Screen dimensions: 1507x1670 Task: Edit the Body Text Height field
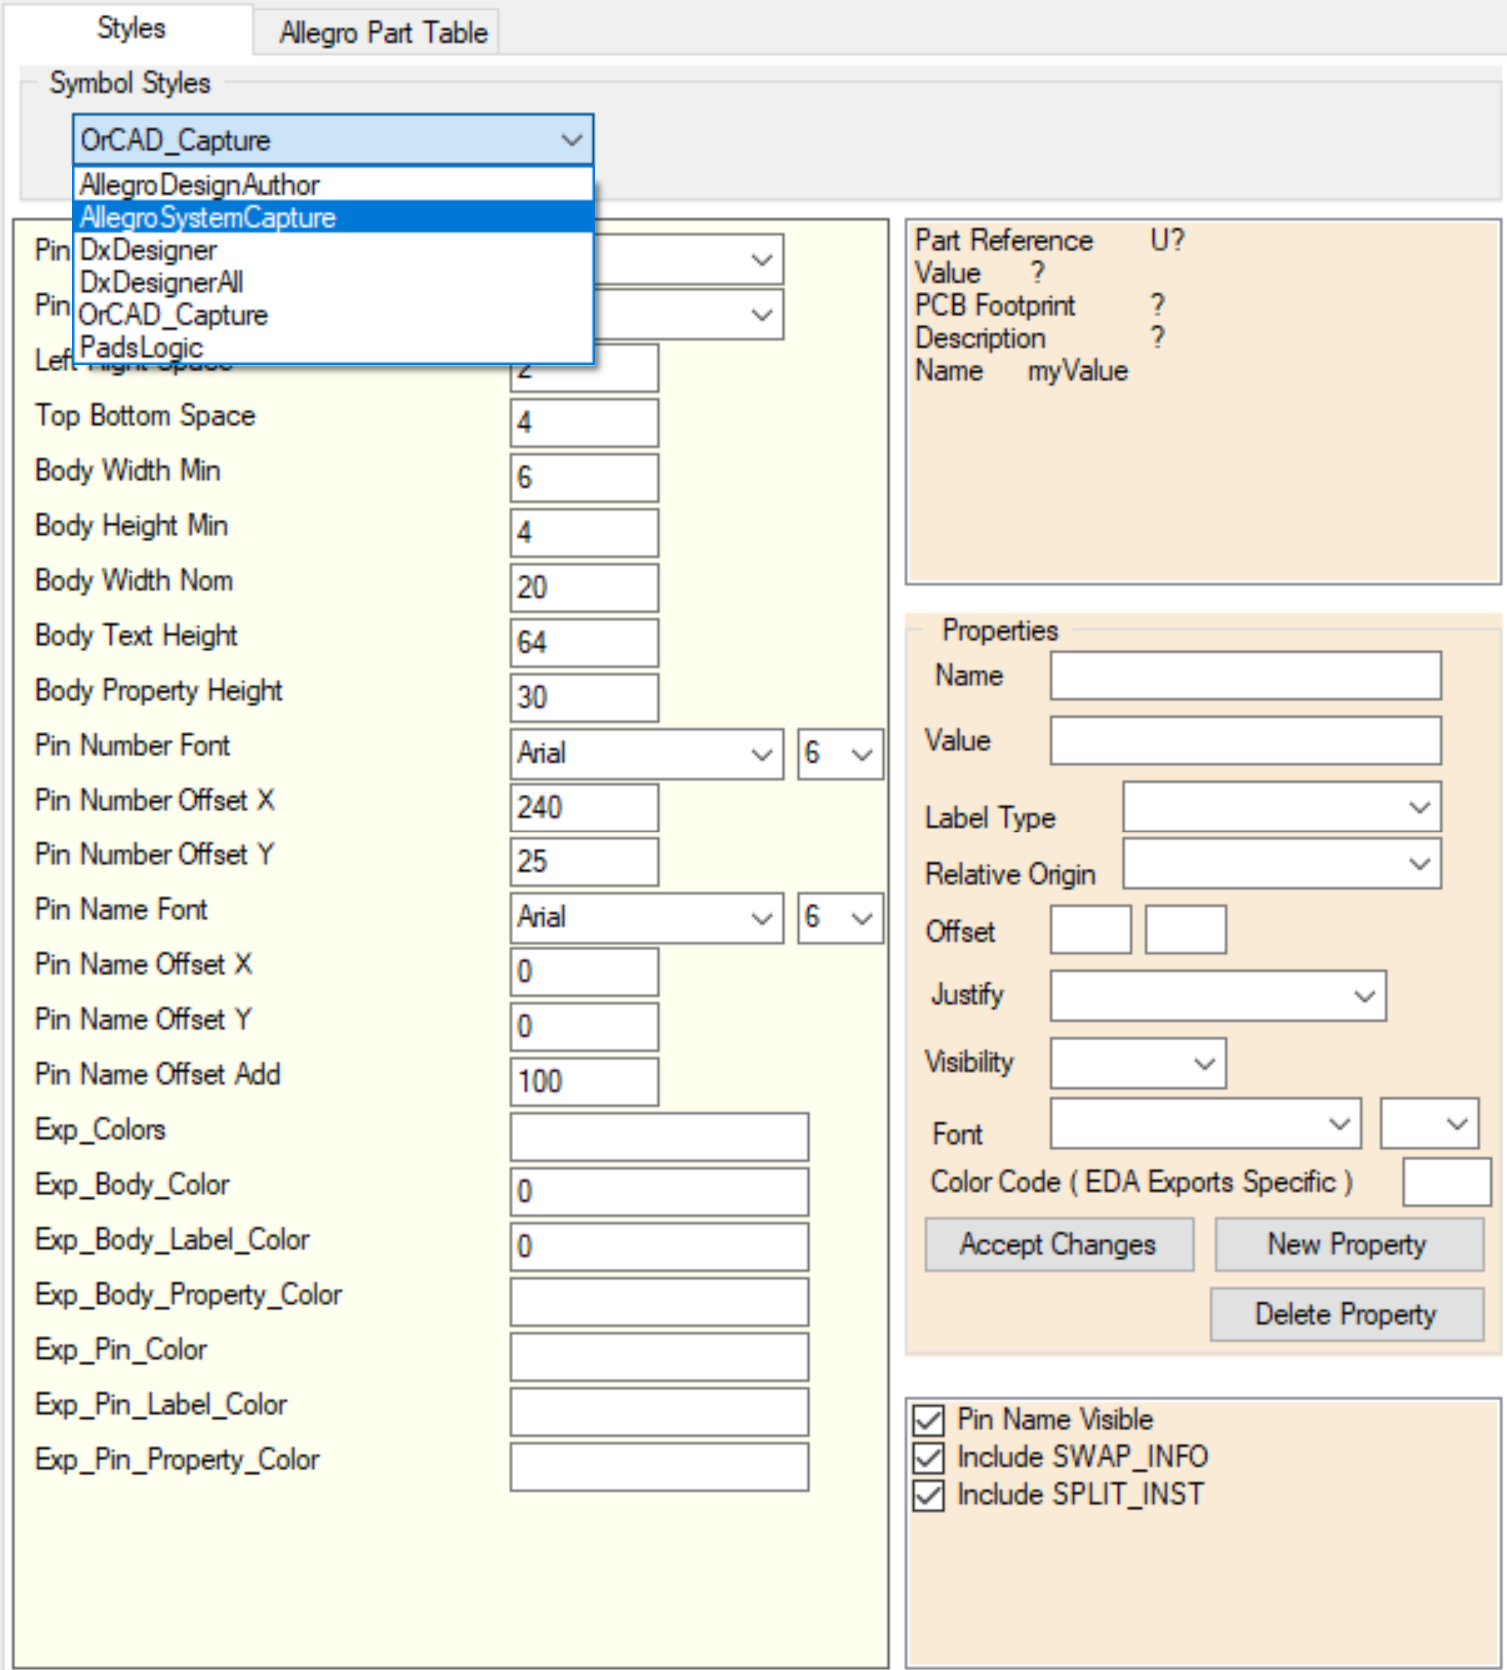tap(584, 643)
